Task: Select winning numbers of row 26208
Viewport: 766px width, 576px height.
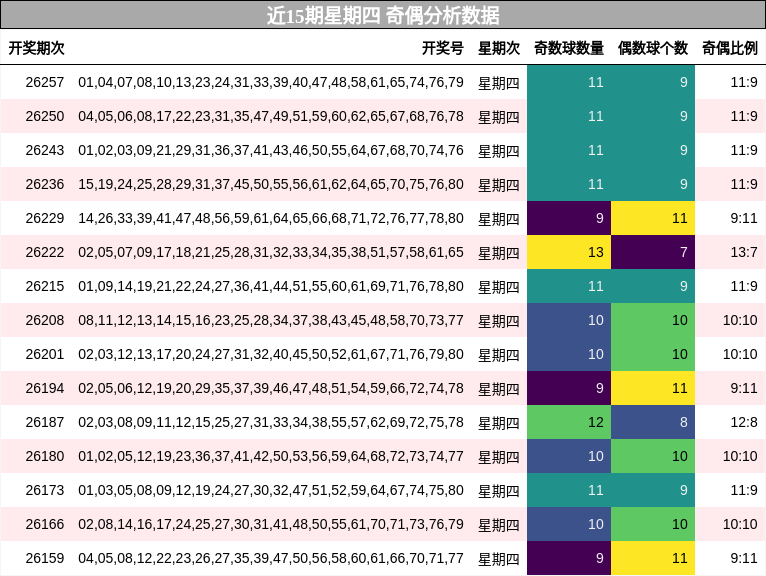Action: coord(271,320)
